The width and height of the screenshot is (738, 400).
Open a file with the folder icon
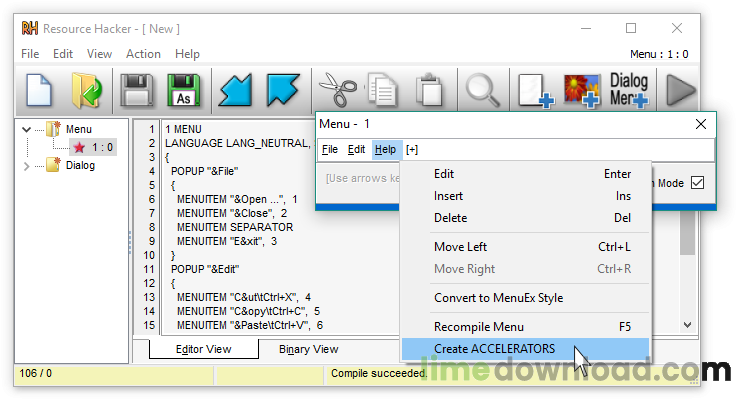87,90
